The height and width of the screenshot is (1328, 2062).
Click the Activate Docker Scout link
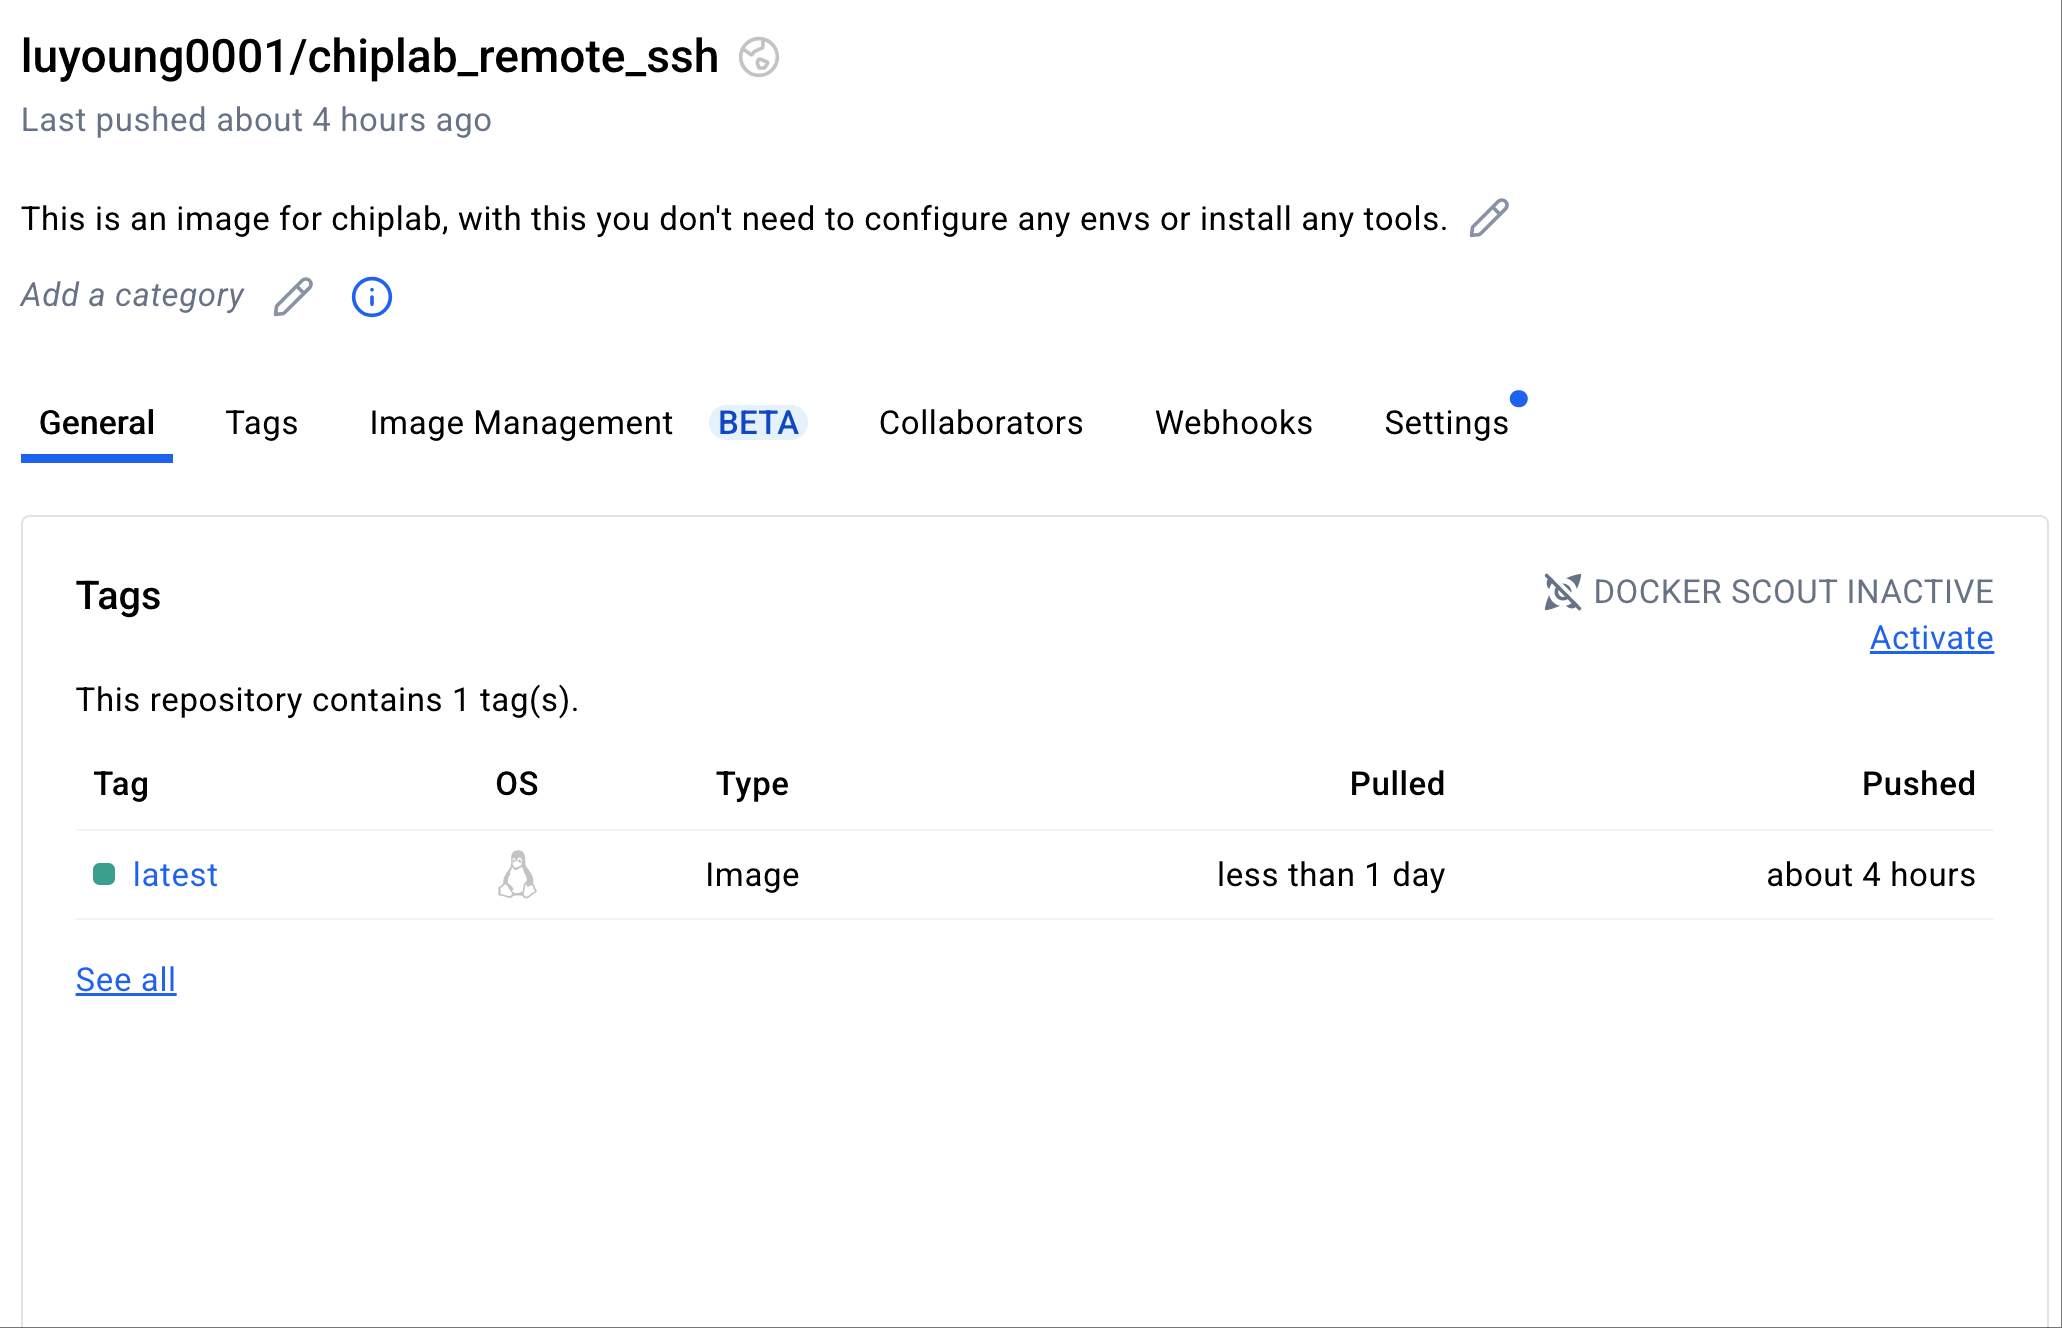coord(1931,638)
